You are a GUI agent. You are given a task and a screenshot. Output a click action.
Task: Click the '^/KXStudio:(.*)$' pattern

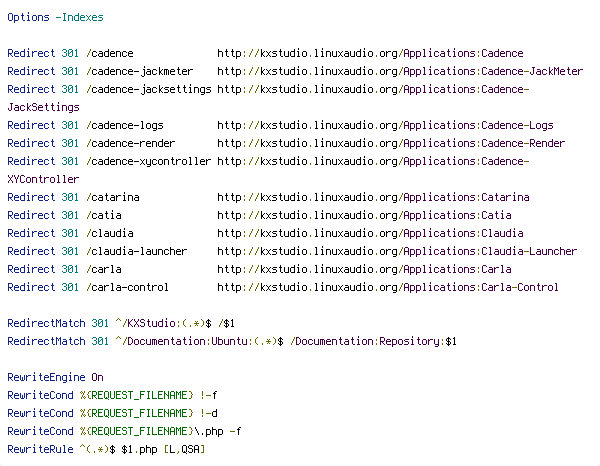163,324
